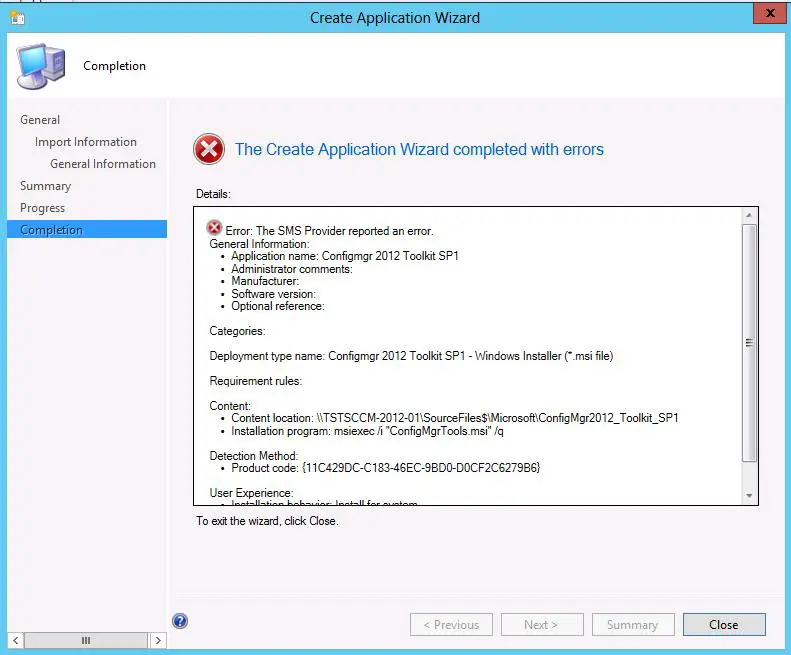Click 'Error: The SMS Provider reported an error.' text
Screen dimensions: 791x655
[329, 231]
